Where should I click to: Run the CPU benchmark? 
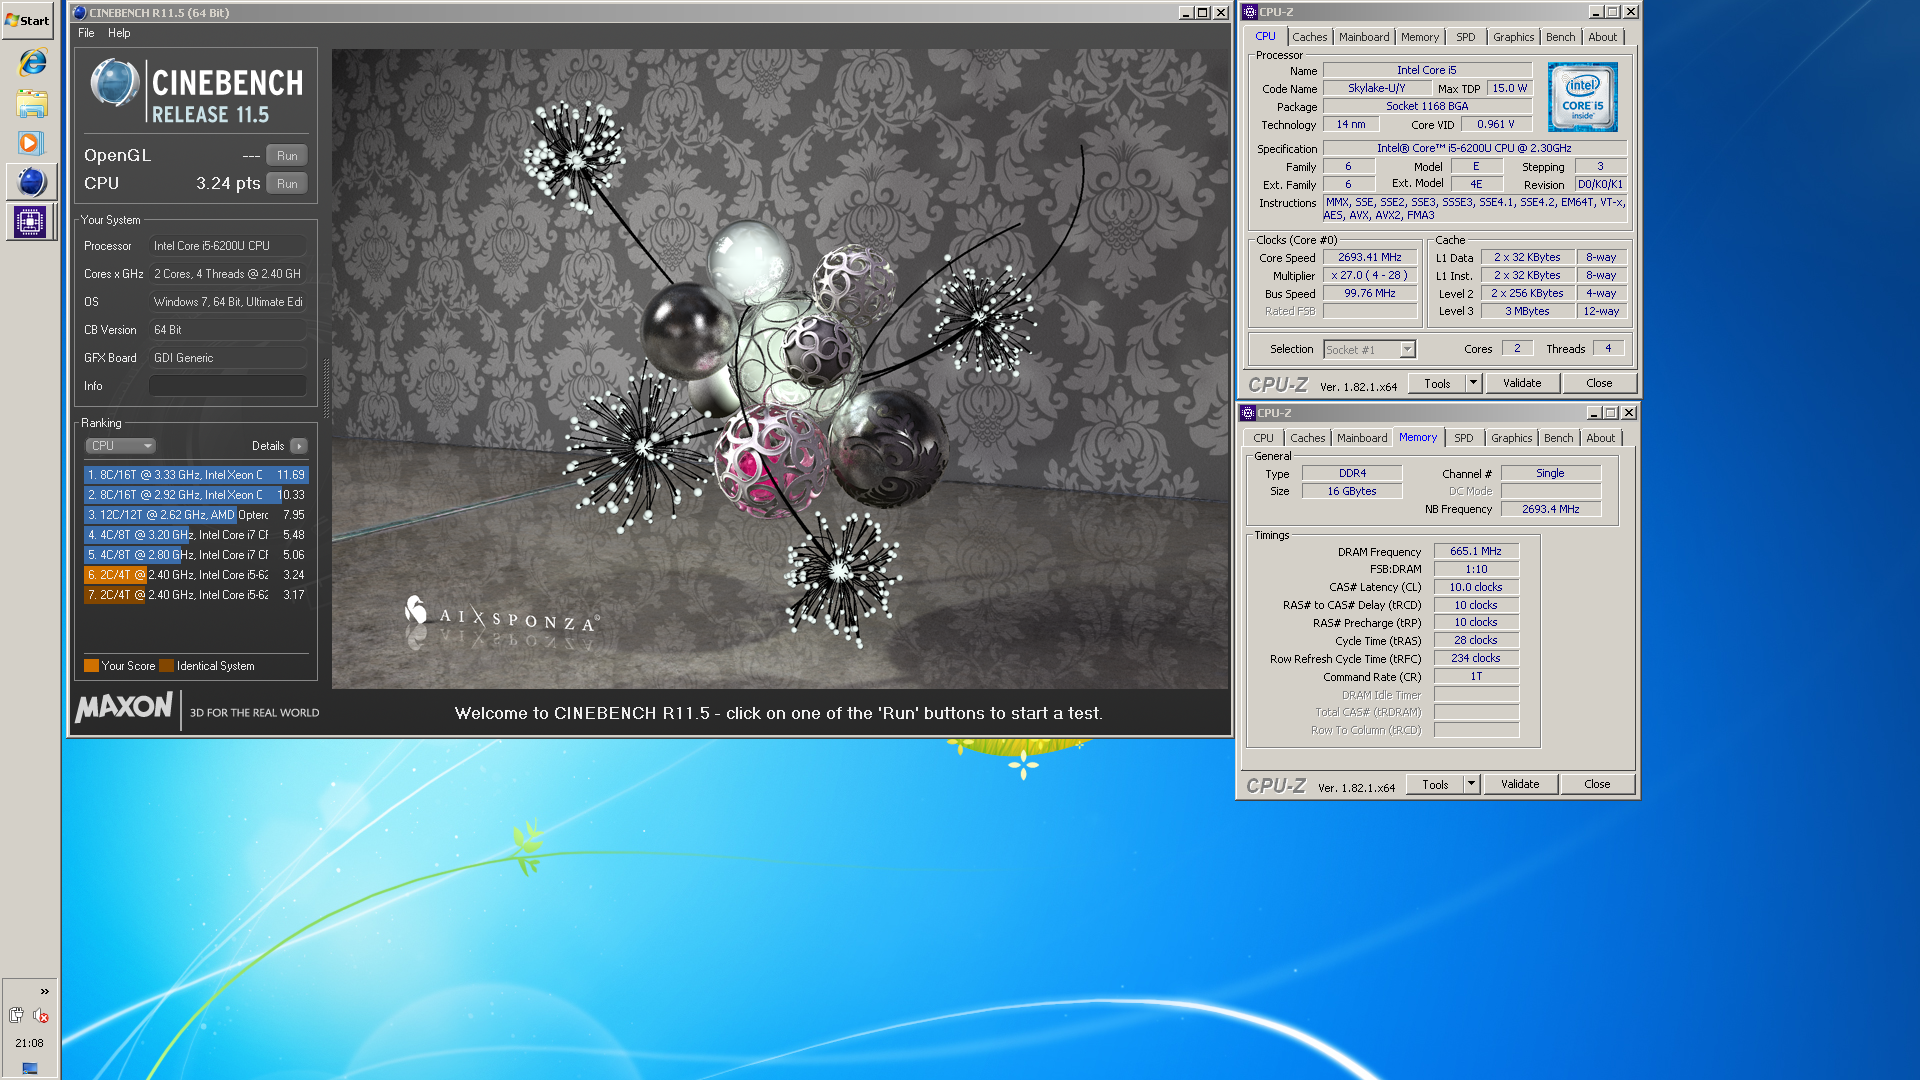[x=287, y=184]
